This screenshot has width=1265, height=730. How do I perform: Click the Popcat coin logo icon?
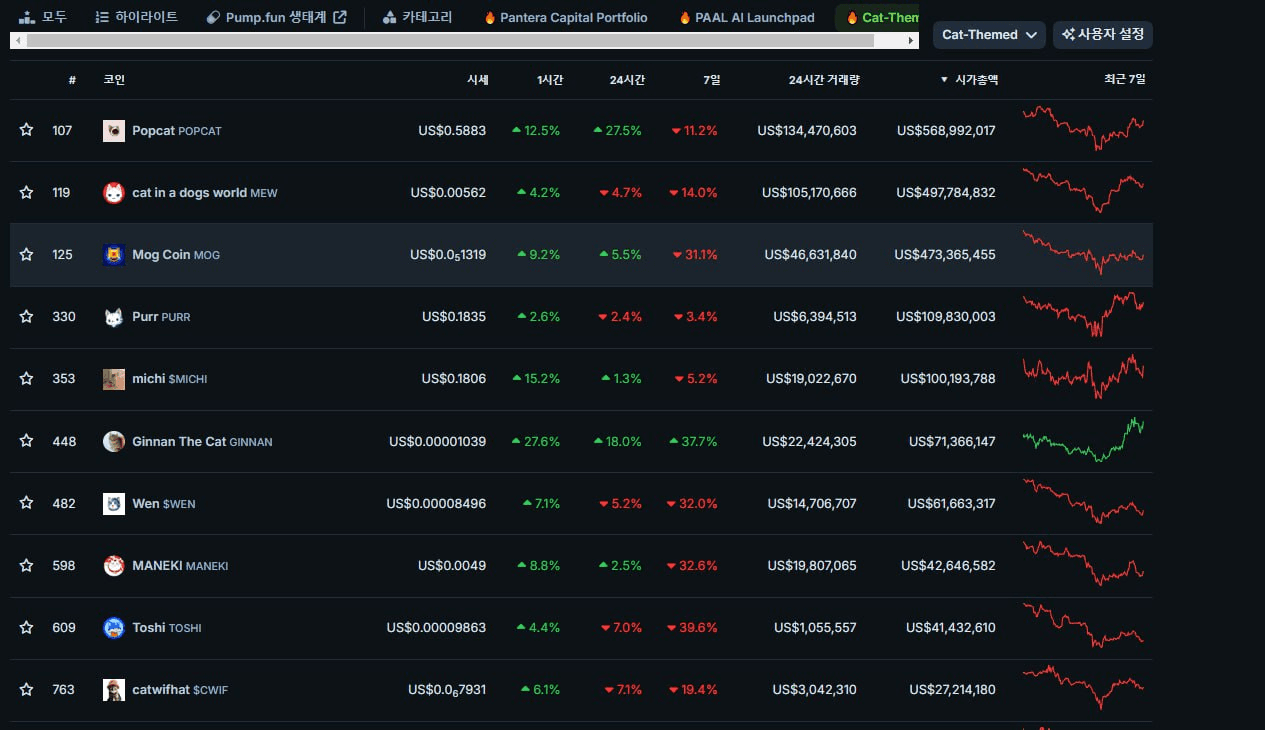[x=114, y=131]
